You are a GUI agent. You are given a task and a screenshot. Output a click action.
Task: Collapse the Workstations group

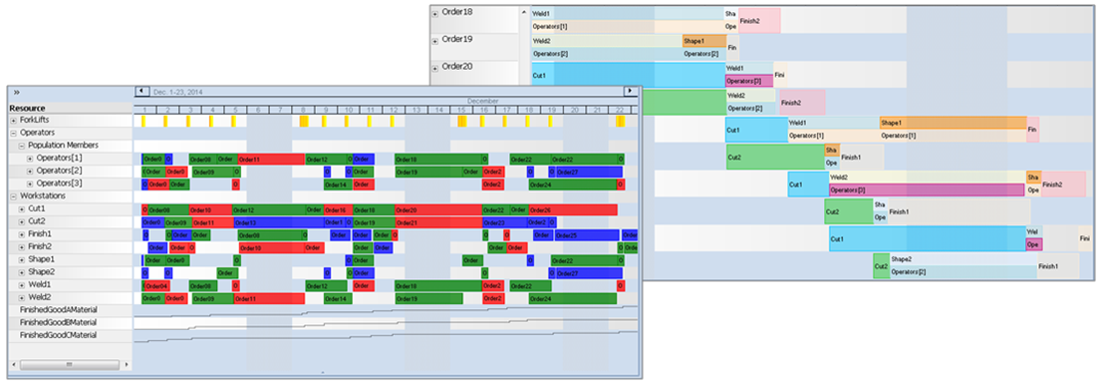13,196
